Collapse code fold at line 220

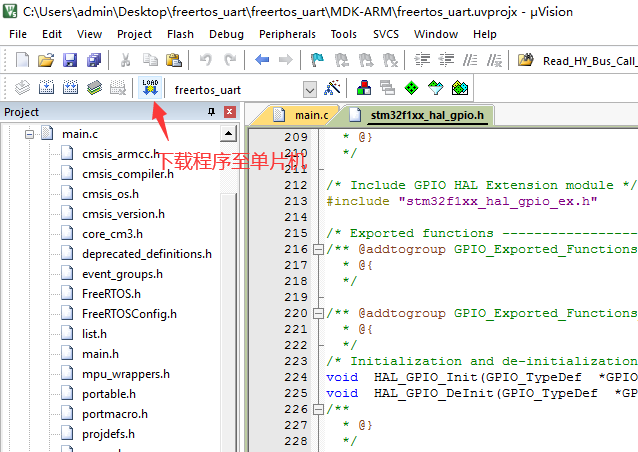[x=318, y=313]
